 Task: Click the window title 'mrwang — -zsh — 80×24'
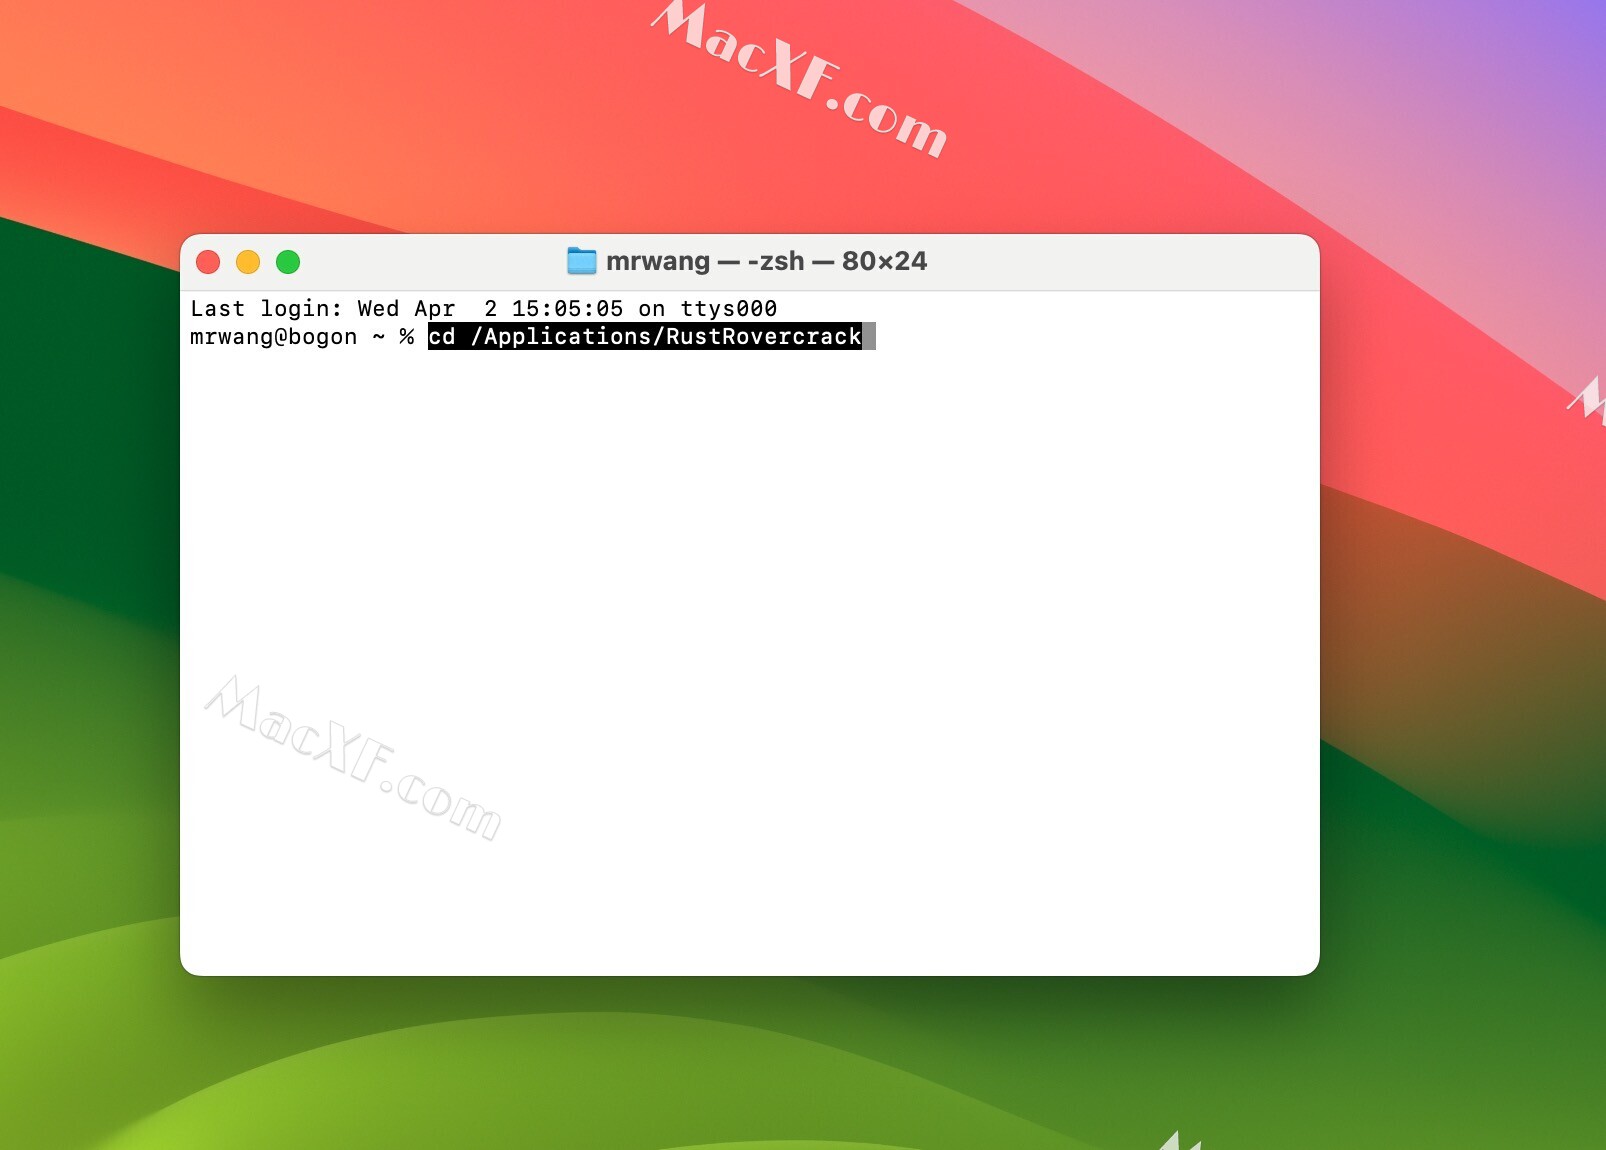(766, 261)
